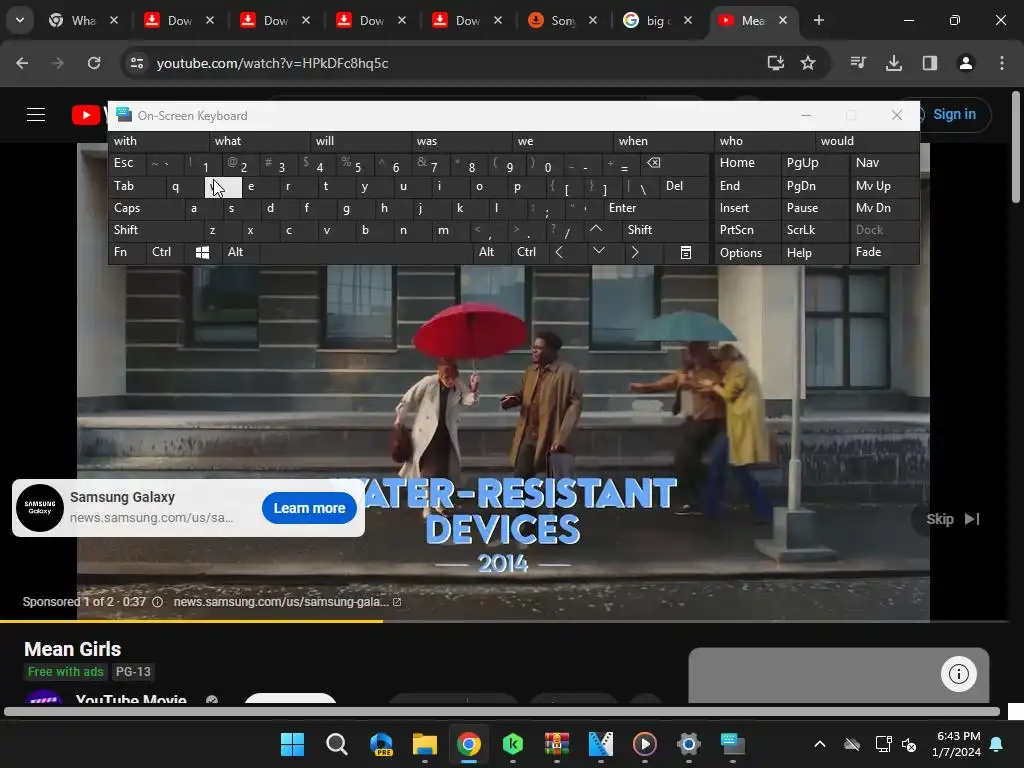
Task: Click the up arrow key on the On-Screen Keyboard
Action: pos(596,229)
